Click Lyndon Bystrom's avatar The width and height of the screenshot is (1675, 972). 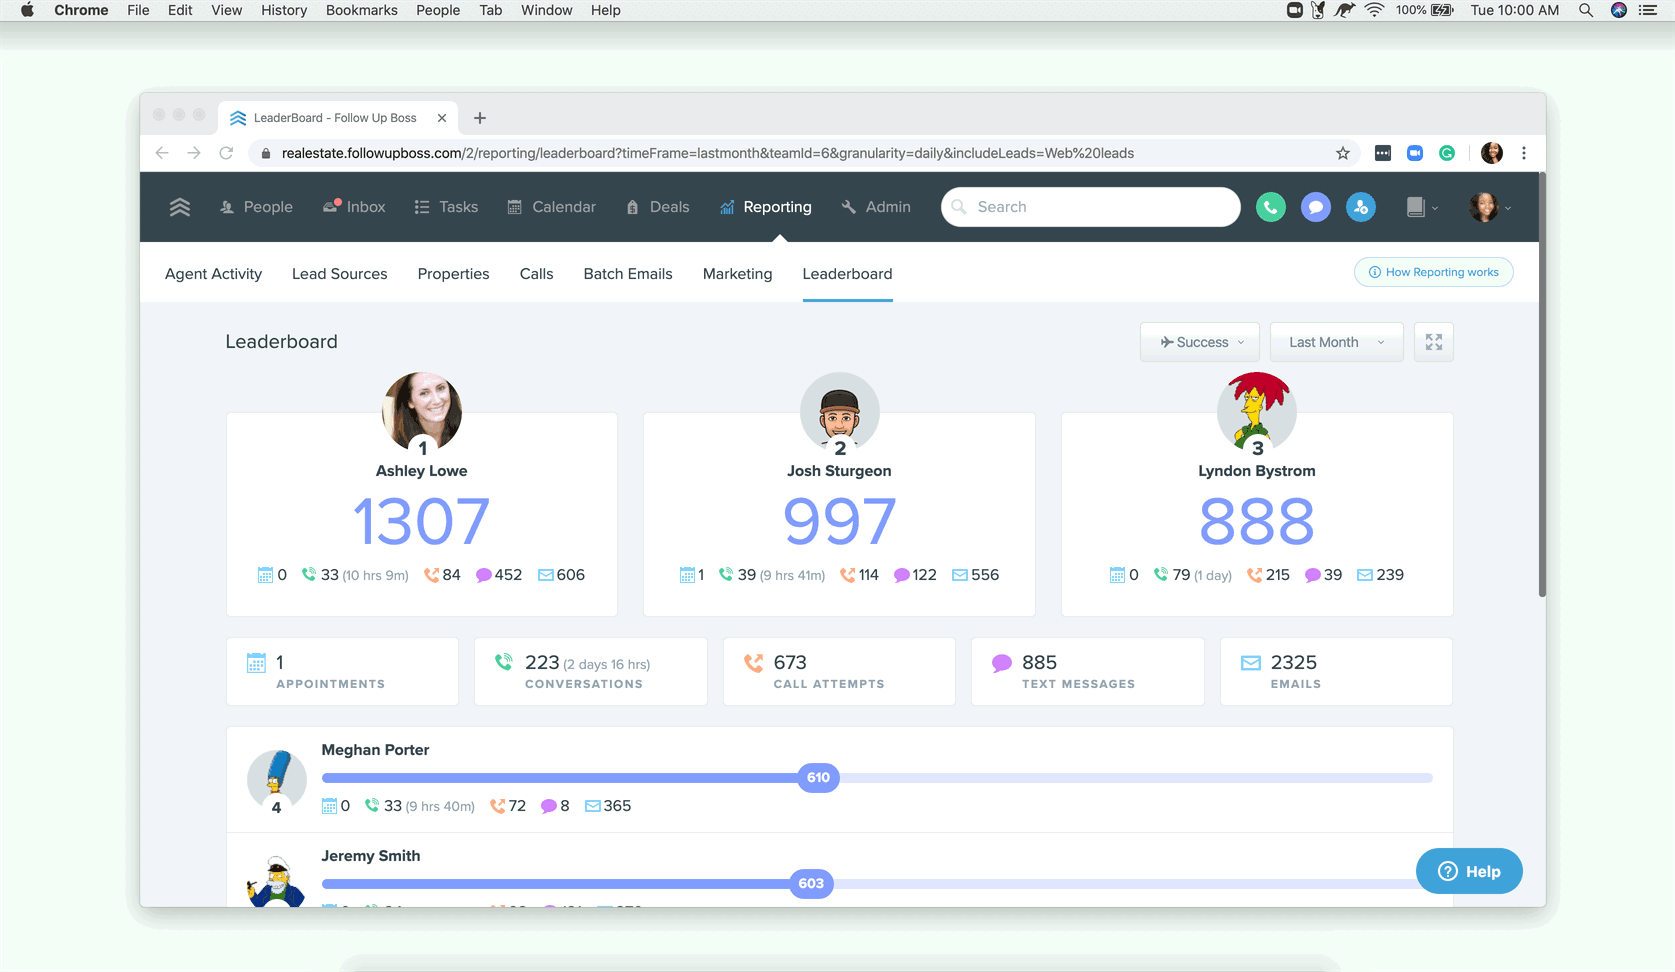pos(1257,412)
